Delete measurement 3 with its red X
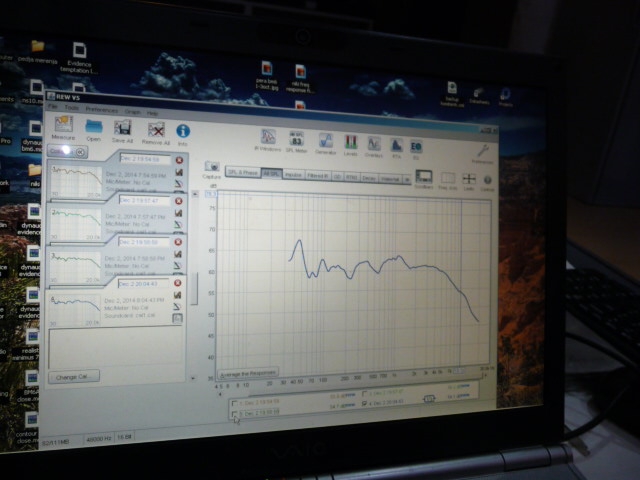This screenshot has width=640, height=480. [178, 242]
